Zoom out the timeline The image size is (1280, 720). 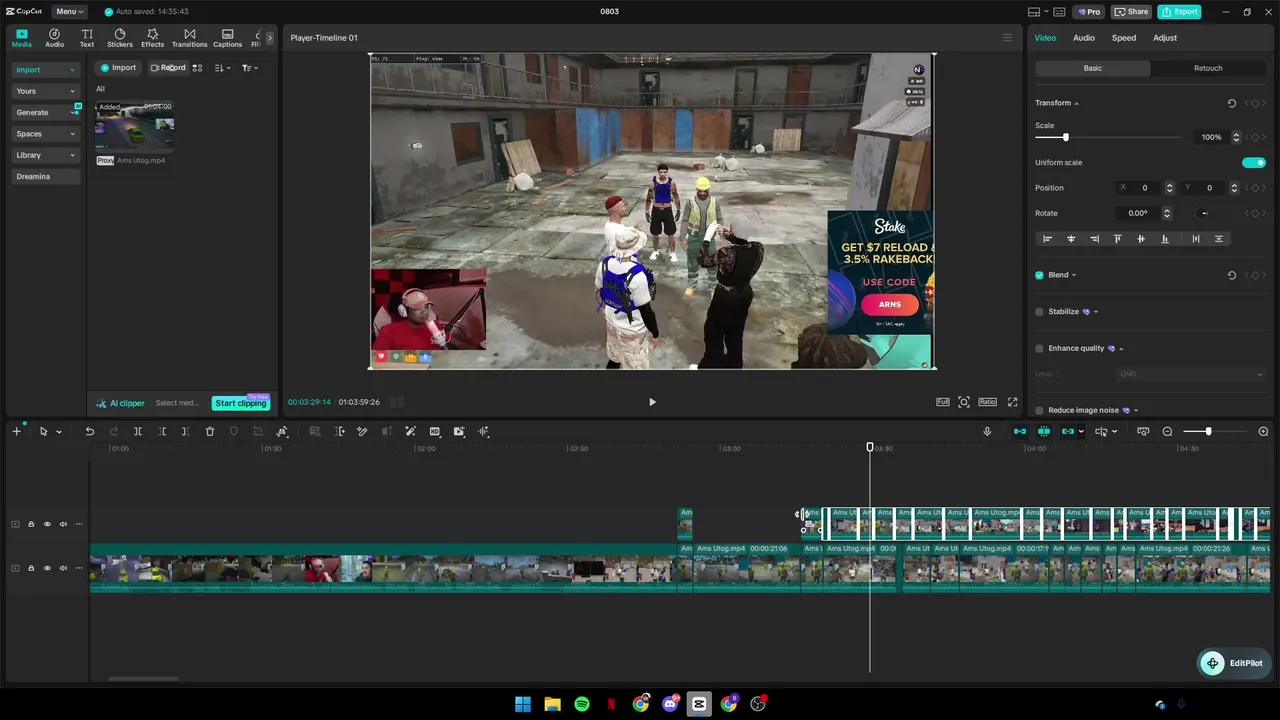click(1167, 431)
